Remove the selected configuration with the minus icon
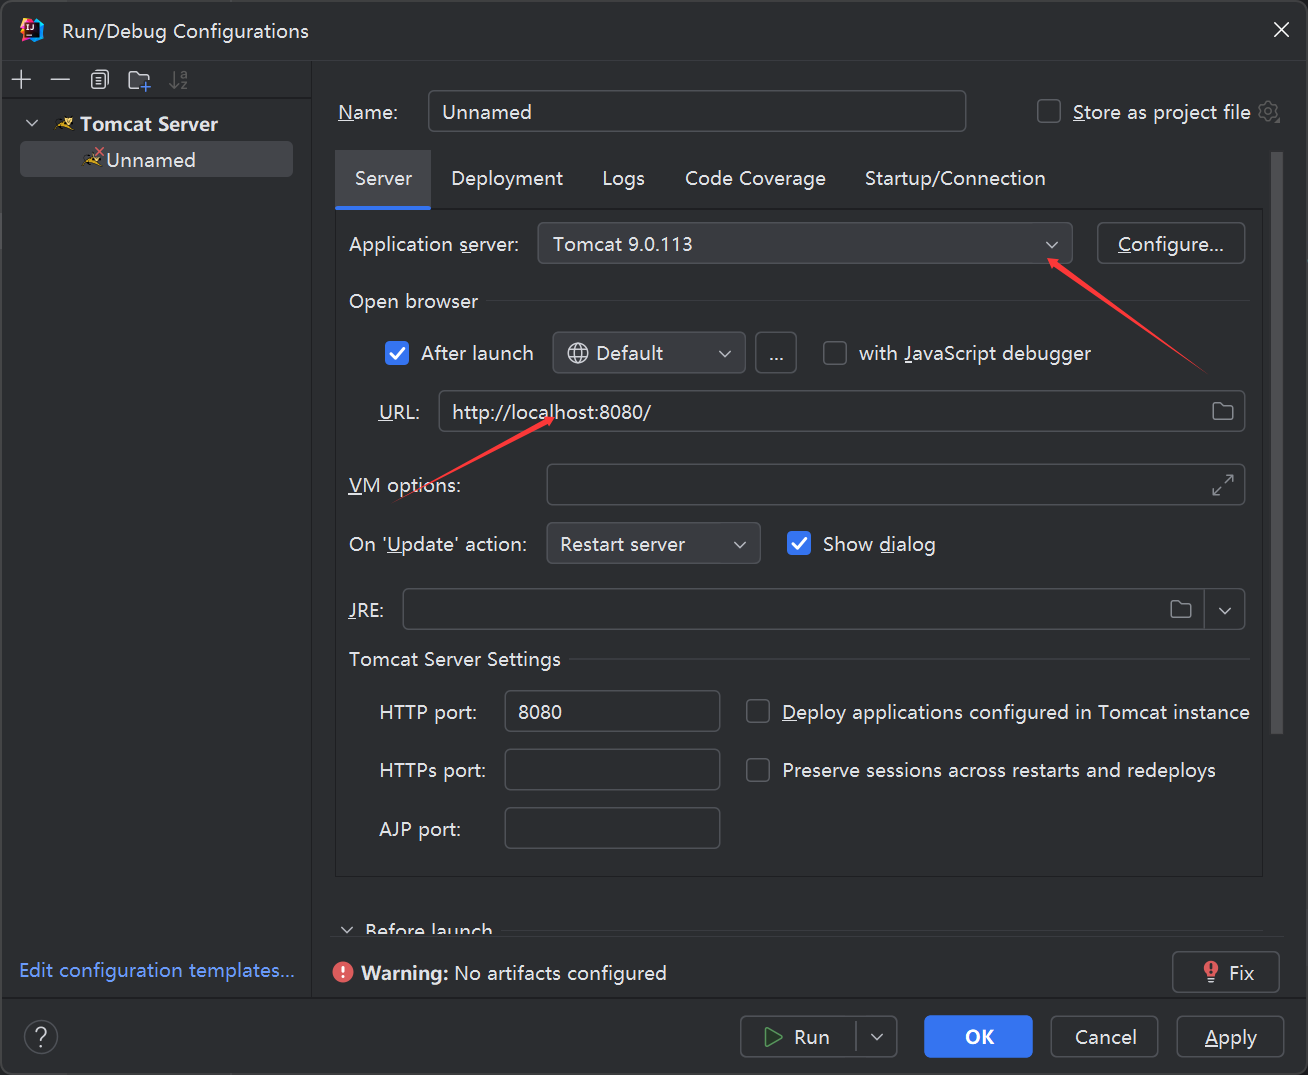The width and height of the screenshot is (1308, 1075). [60, 80]
